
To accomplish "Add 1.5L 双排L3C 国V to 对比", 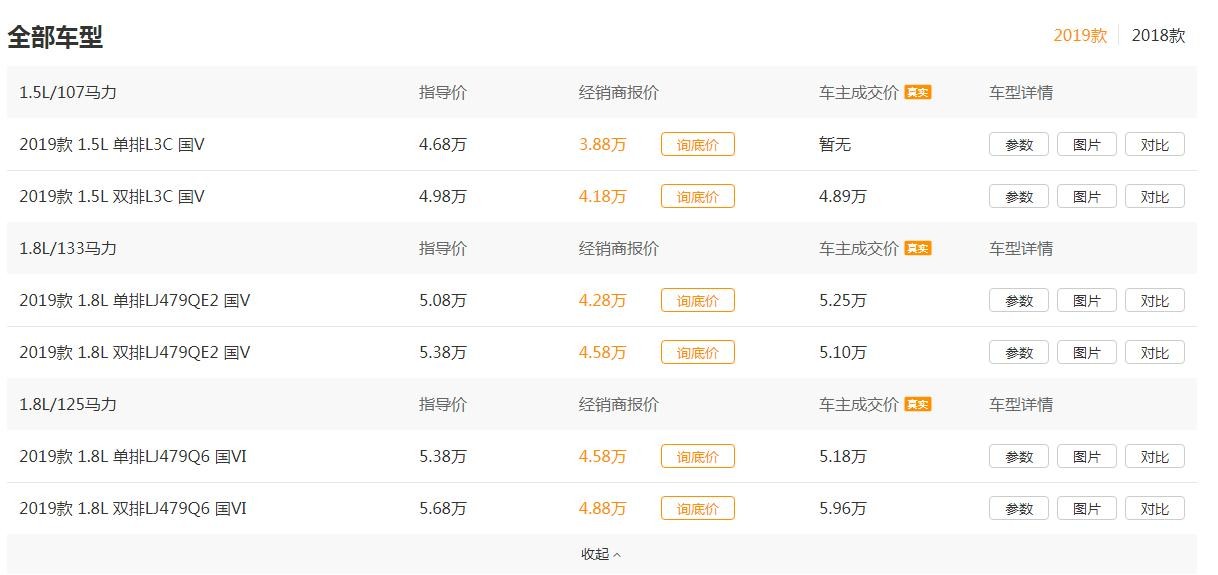I will pos(1154,197).
